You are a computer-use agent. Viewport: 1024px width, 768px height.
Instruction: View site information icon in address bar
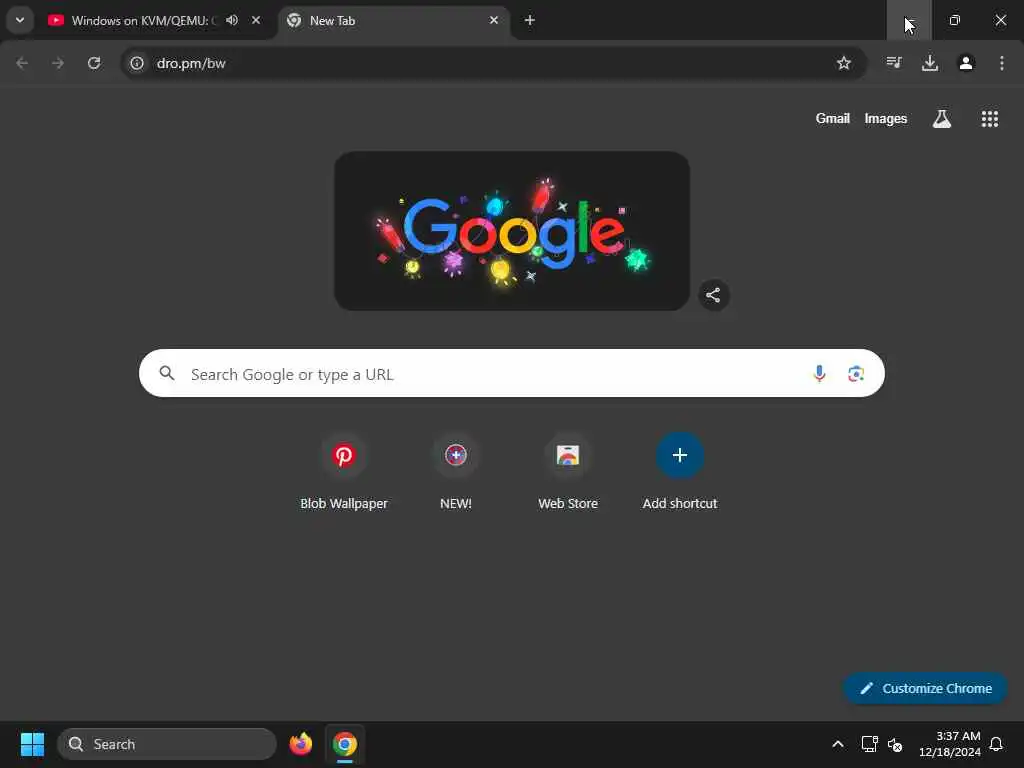point(136,63)
